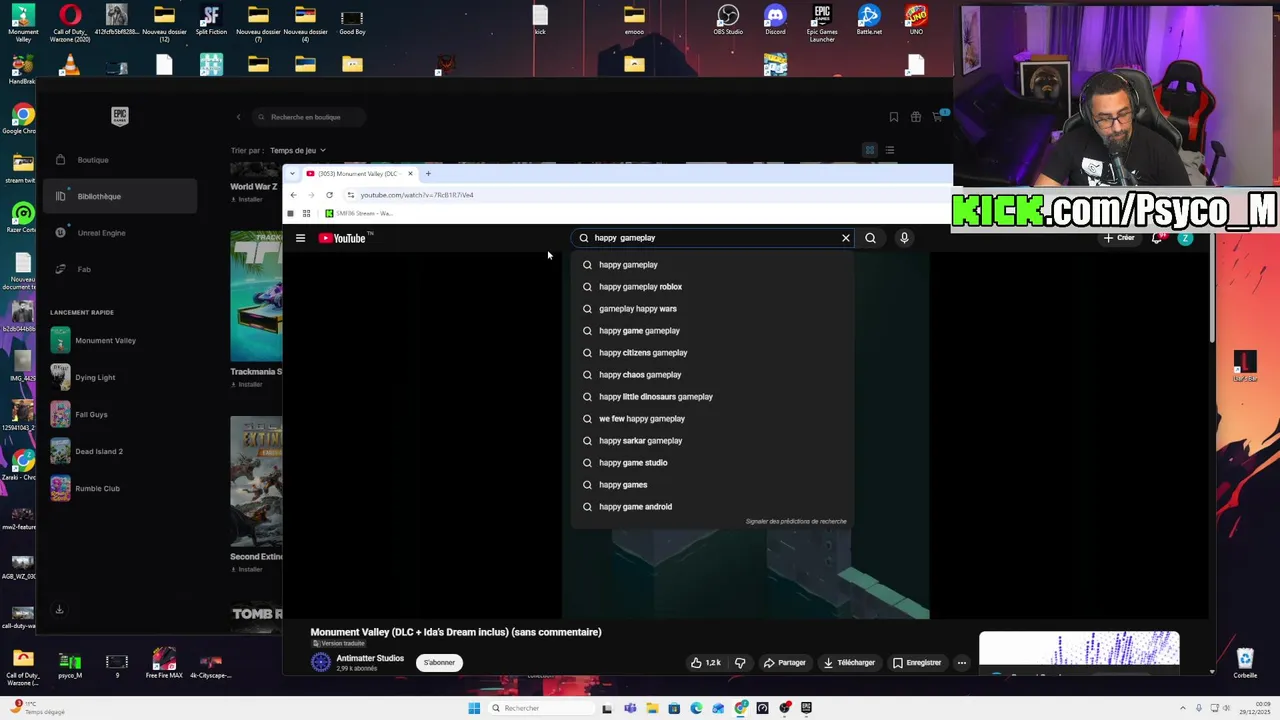Click "Signaler des prédictions de recherche" link

(x=796, y=521)
